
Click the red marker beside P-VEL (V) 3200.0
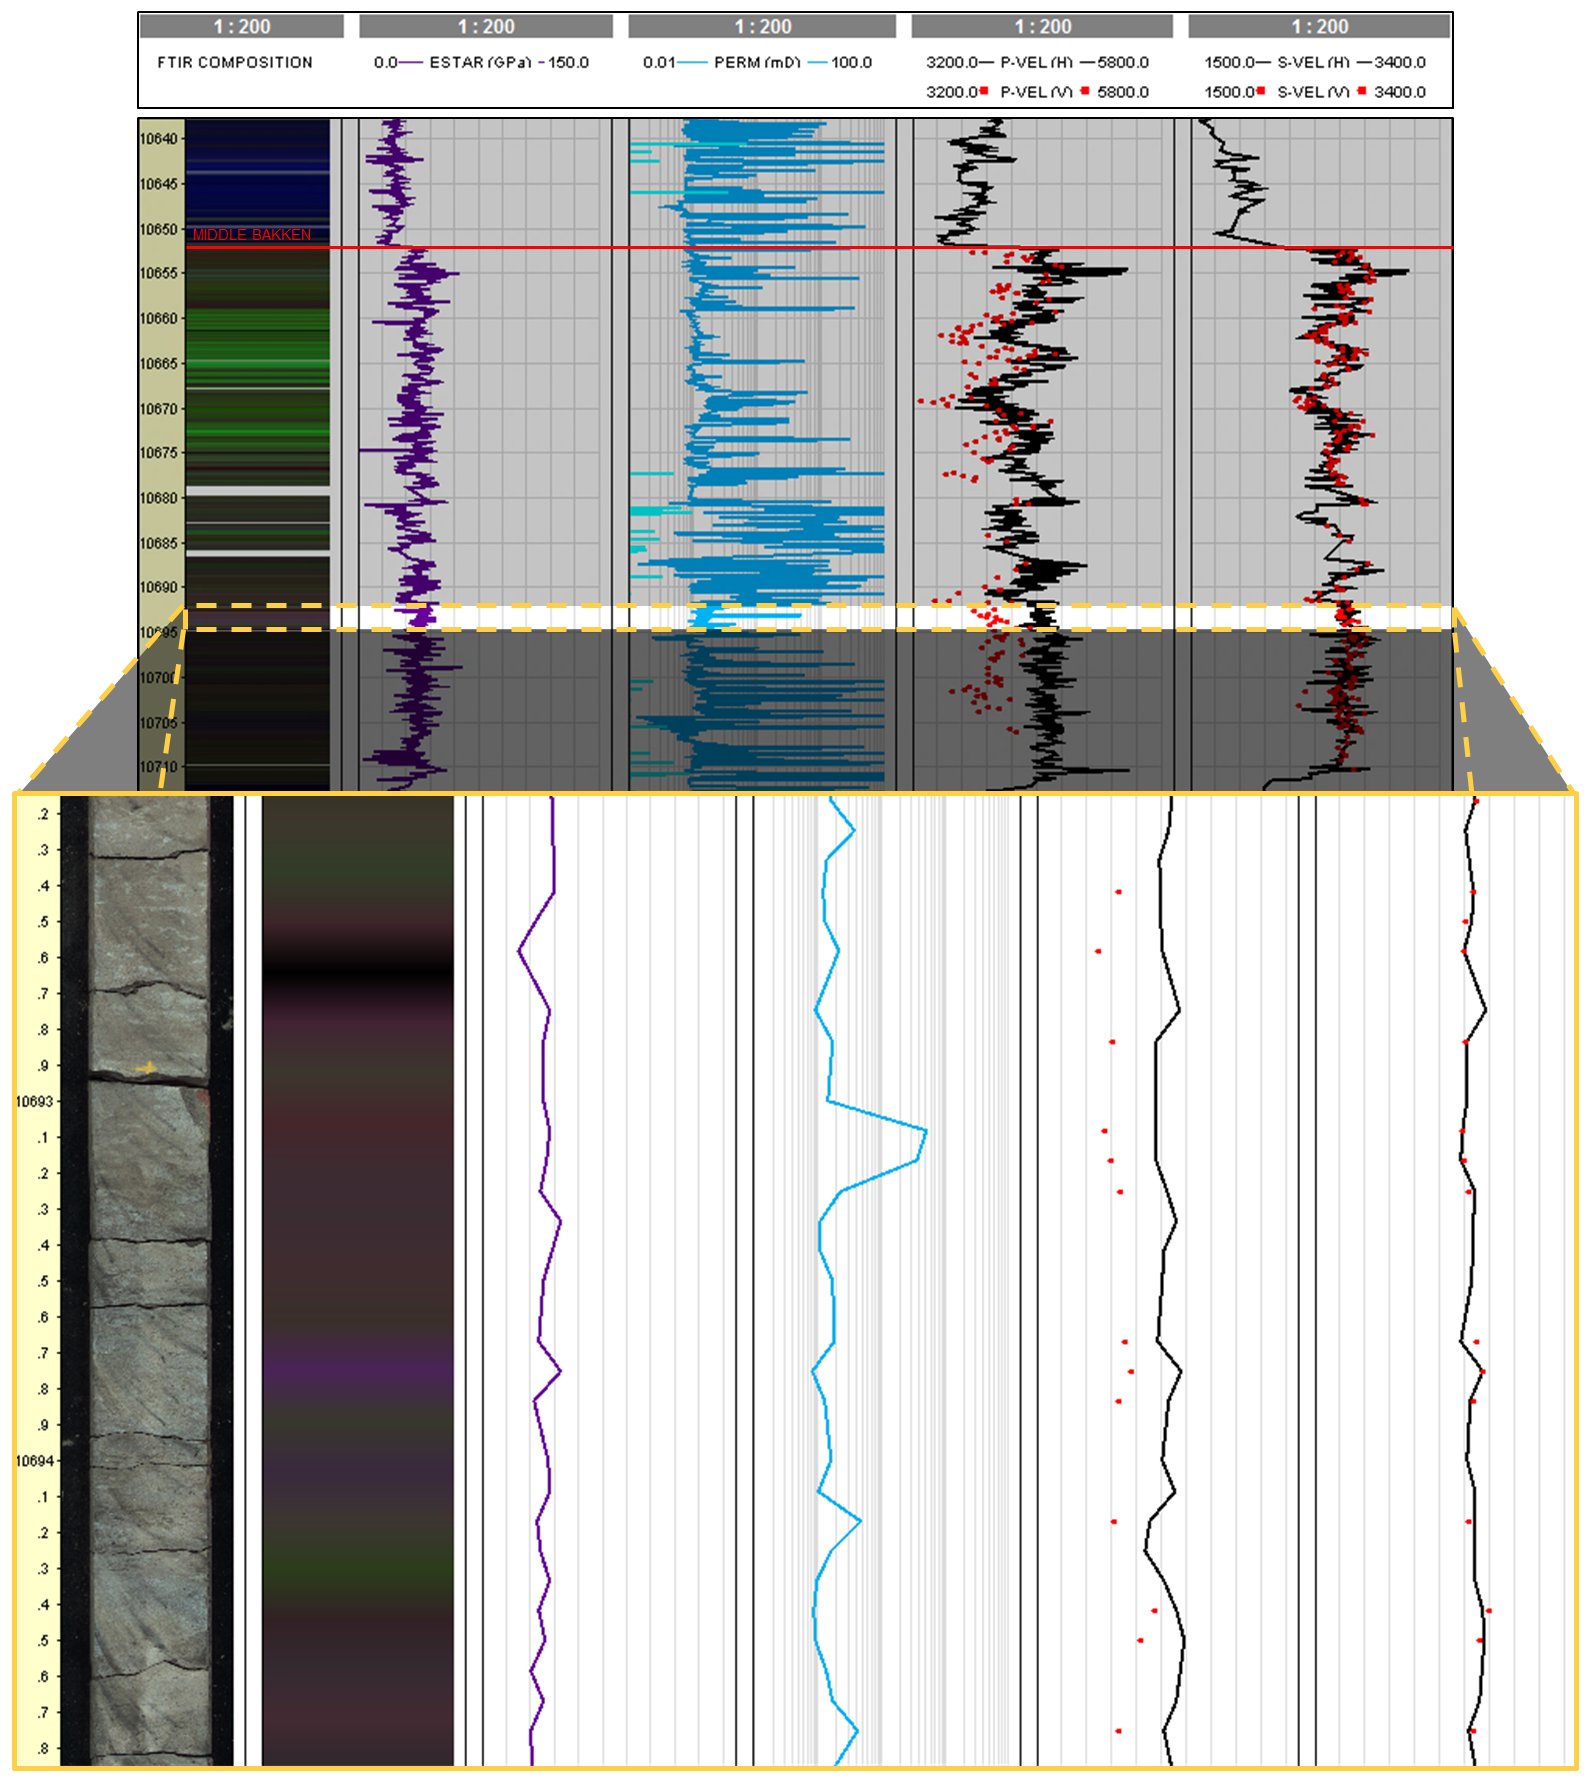tap(984, 91)
